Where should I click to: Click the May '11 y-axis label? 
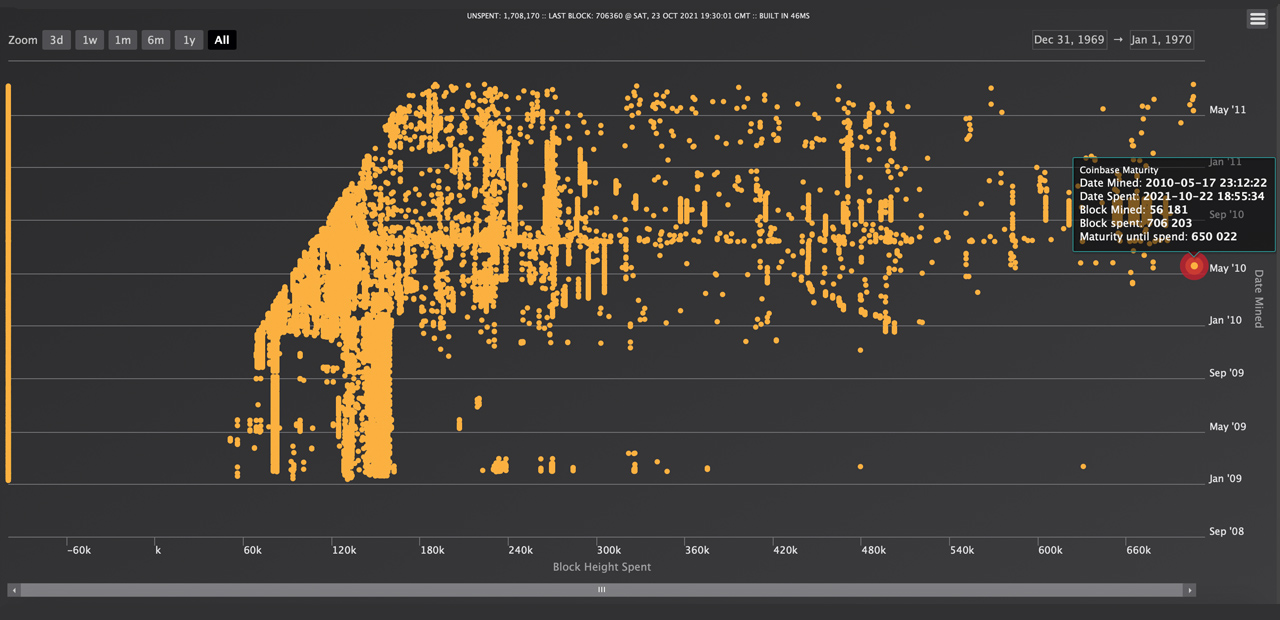[1227, 110]
